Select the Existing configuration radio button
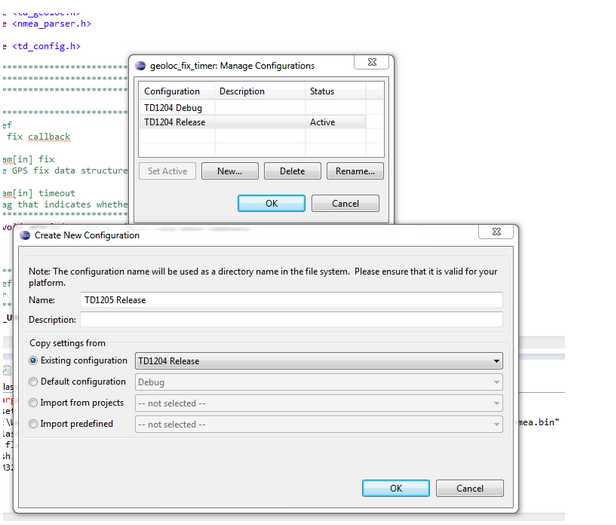The image size is (616, 525). tap(33, 360)
